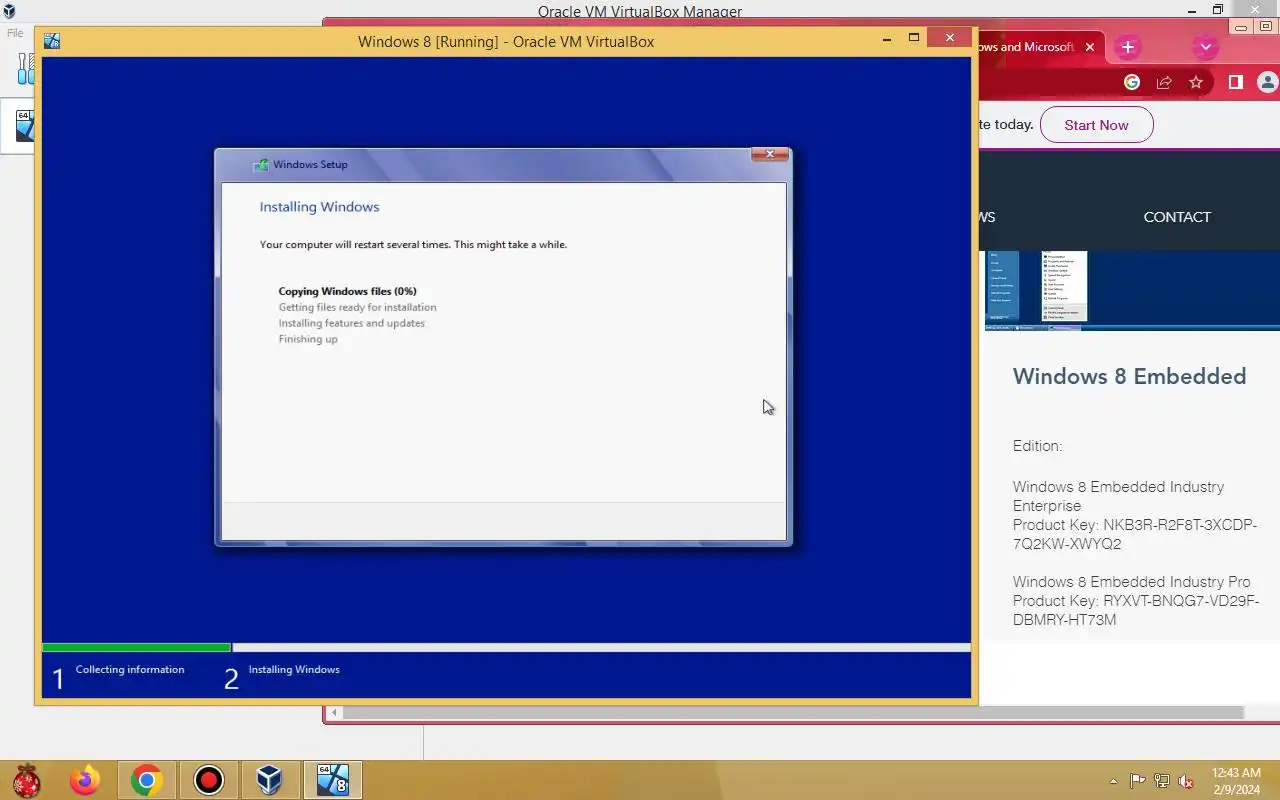Click the Google icon in Chrome address bar
Screen dimensions: 1280x800
pyautogui.click(x=1132, y=83)
